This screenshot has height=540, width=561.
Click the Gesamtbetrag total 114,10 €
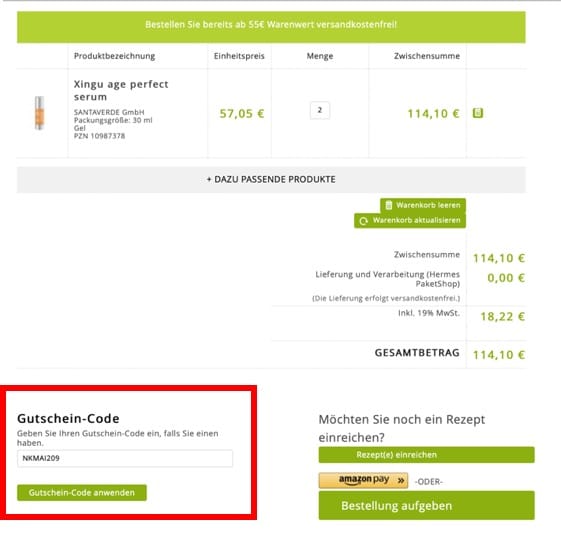click(x=499, y=355)
